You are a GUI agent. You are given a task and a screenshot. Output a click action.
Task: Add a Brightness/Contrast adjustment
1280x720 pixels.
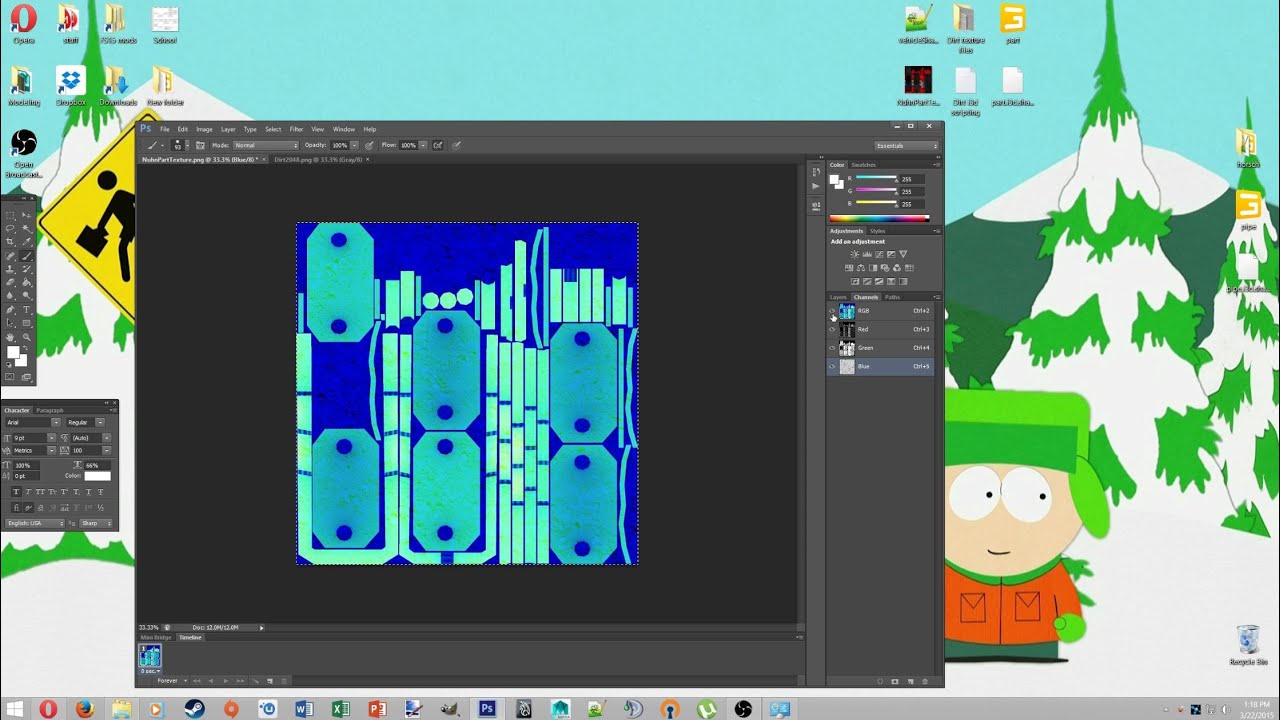tap(854, 255)
